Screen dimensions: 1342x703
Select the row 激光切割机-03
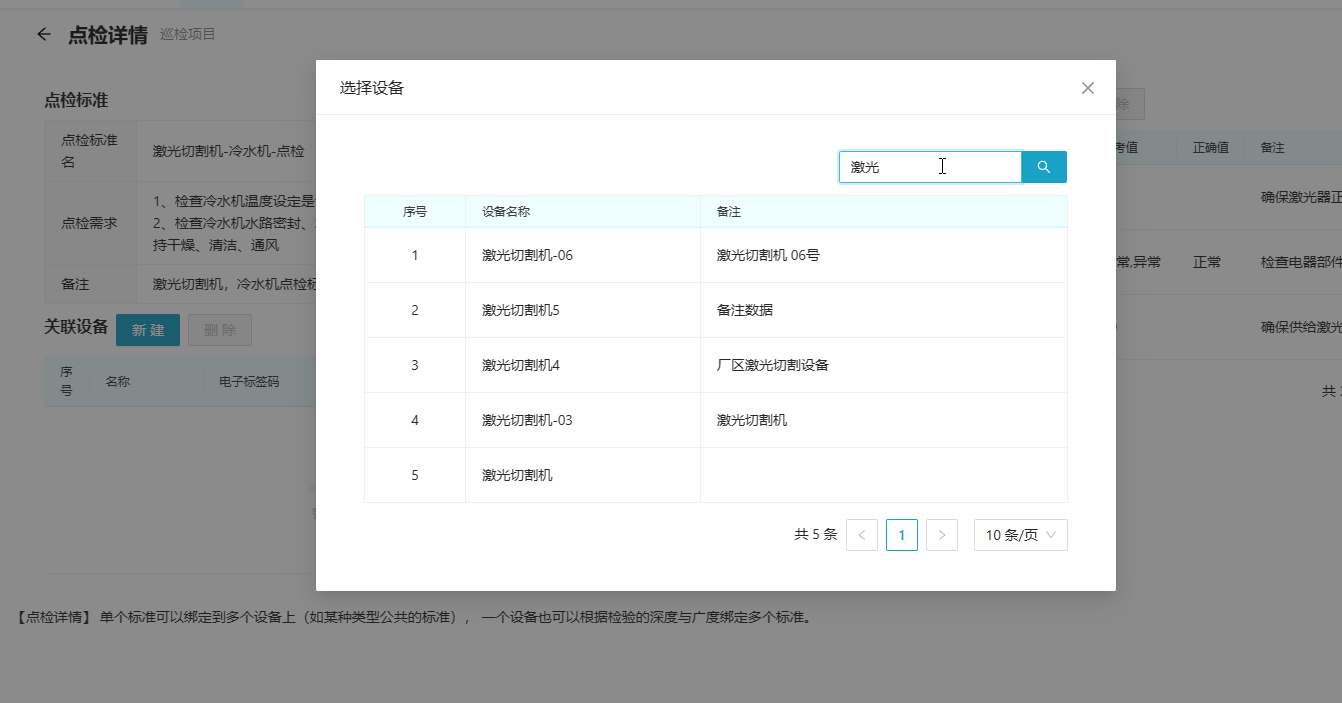(x=716, y=420)
